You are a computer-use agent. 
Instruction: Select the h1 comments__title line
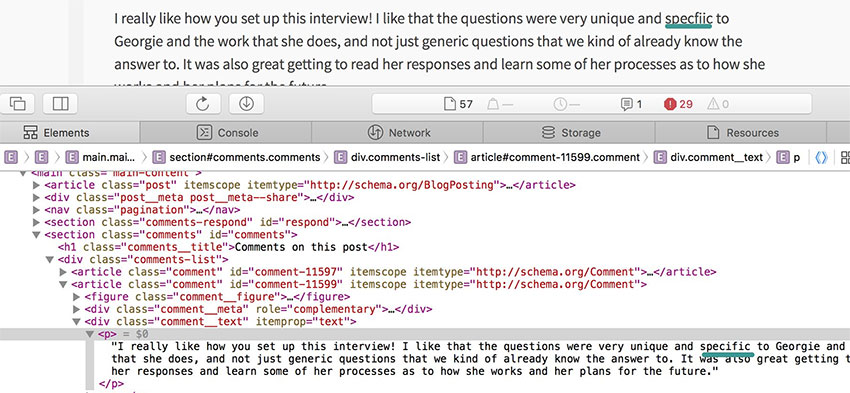(x=228, y=247)
